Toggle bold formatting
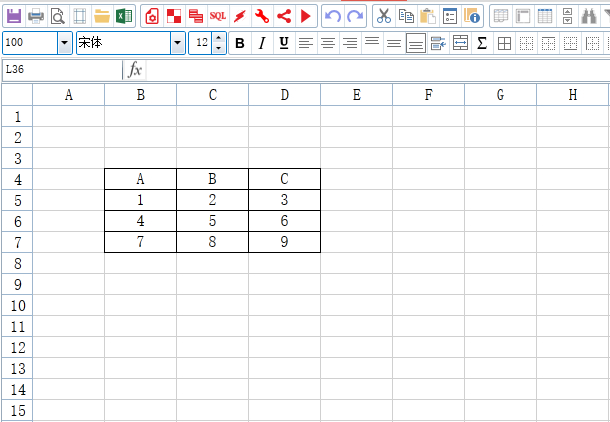 click(240, 43)
